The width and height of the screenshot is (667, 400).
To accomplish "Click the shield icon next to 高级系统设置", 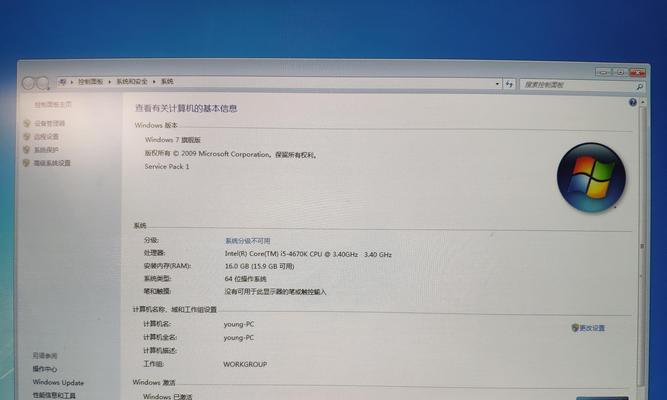I will click(x=27, y=163).
